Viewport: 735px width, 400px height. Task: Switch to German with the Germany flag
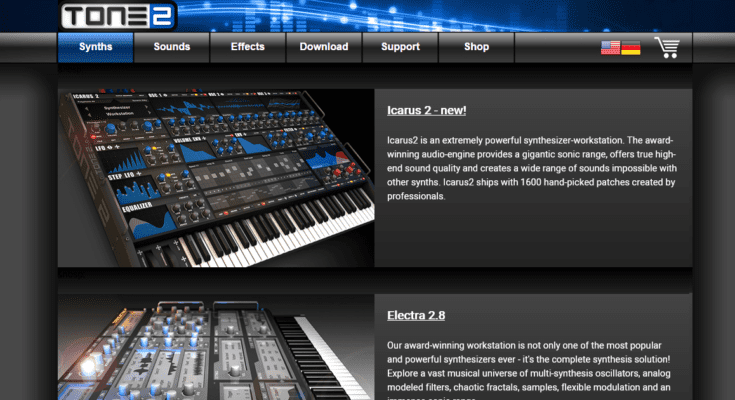pos(631,47)
